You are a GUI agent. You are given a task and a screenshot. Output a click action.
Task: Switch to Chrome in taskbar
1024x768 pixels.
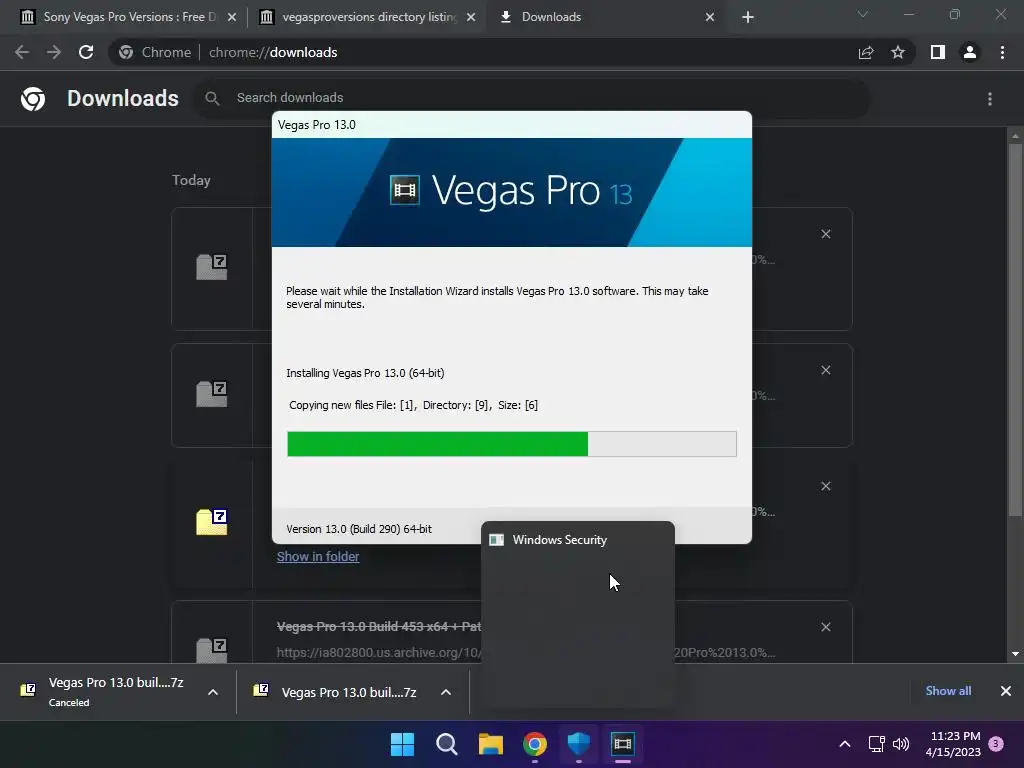click(x=535, y=744)
